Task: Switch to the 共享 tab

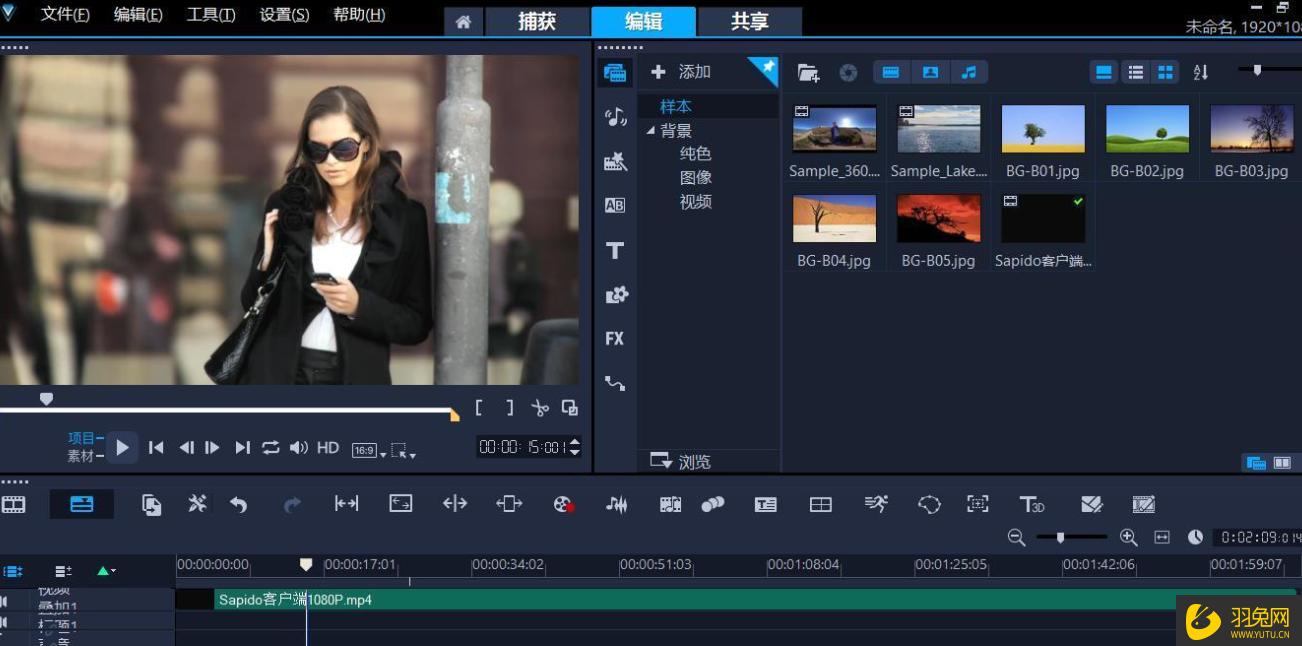Action: 749,22
